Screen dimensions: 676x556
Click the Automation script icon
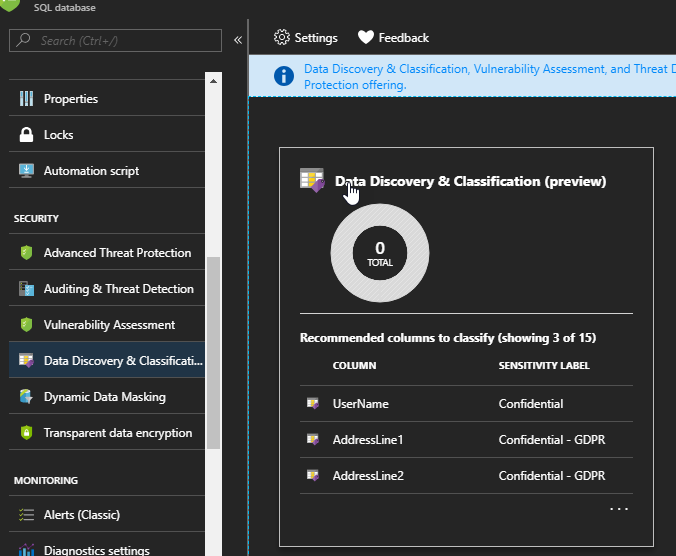tap(26, 171)
